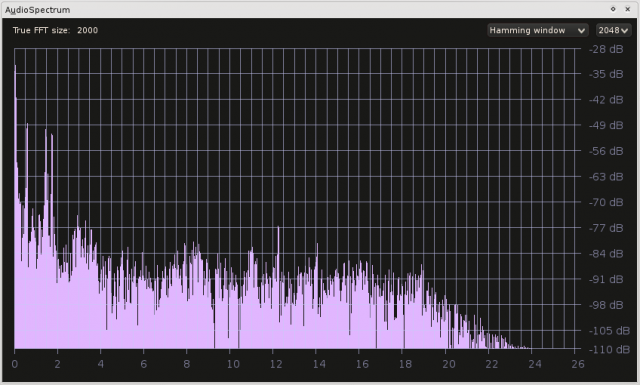Image resolution: width=640 pixels, height=385 pixels.
Task: Close the AudioSpectrum panel
Action: [x=628, y=9]
